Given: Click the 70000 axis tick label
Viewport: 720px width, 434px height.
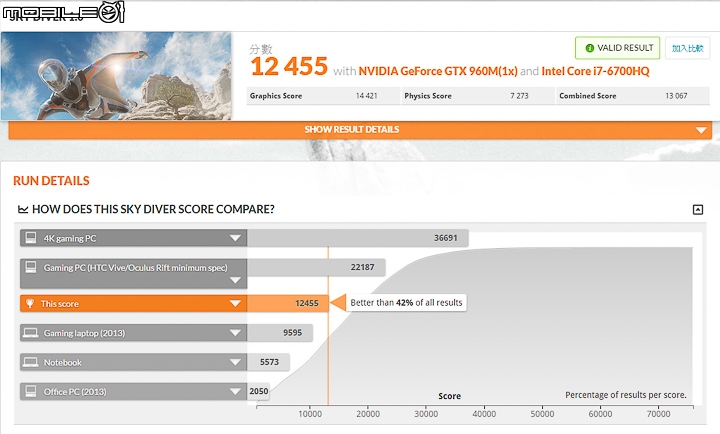Looking at the screenshot, I should tap(658, 414).
